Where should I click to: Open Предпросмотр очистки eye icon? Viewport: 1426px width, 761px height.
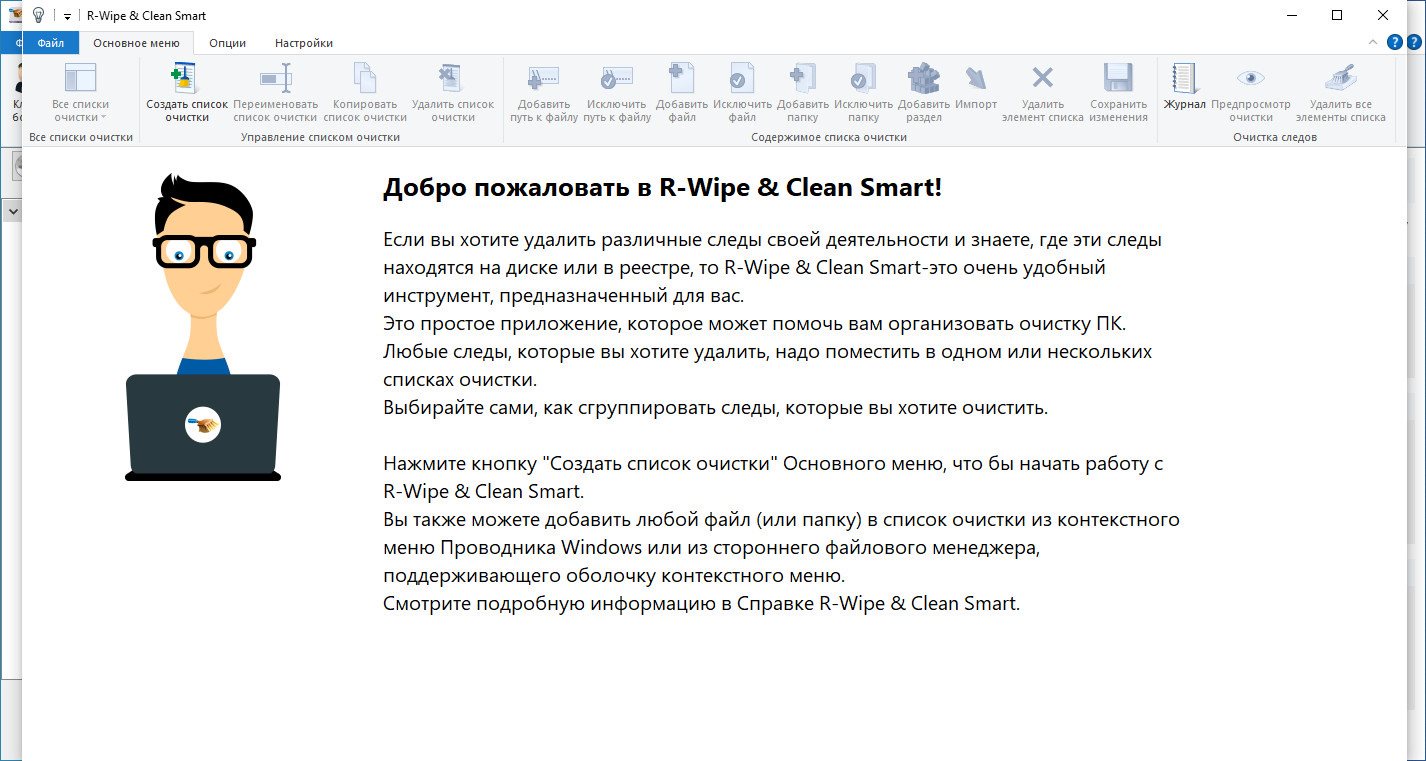1250,79
